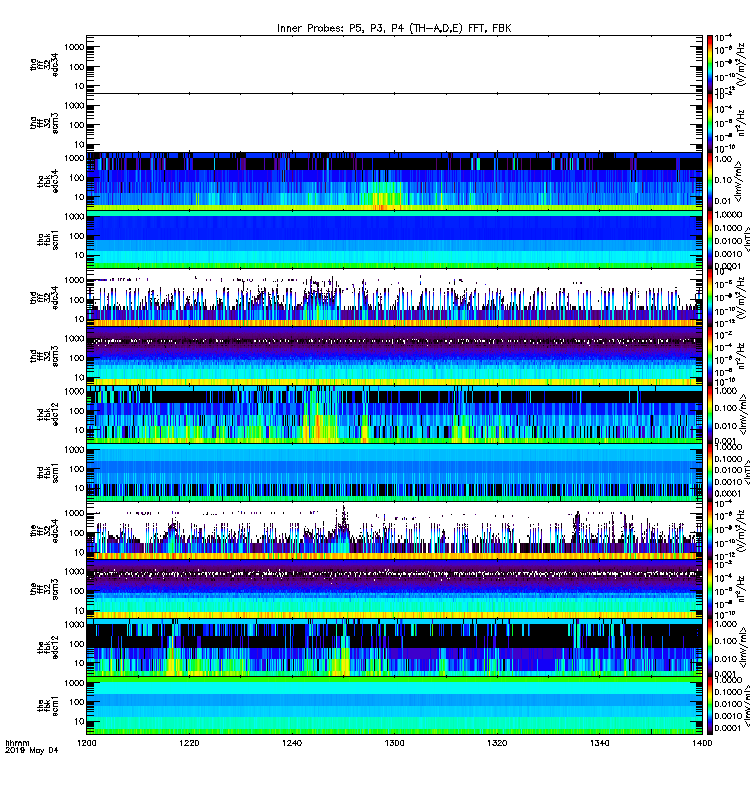Screen dimensions: 750x800
Task: Click the color bar beside the fff scm3 panel
Action: point(710,589)
